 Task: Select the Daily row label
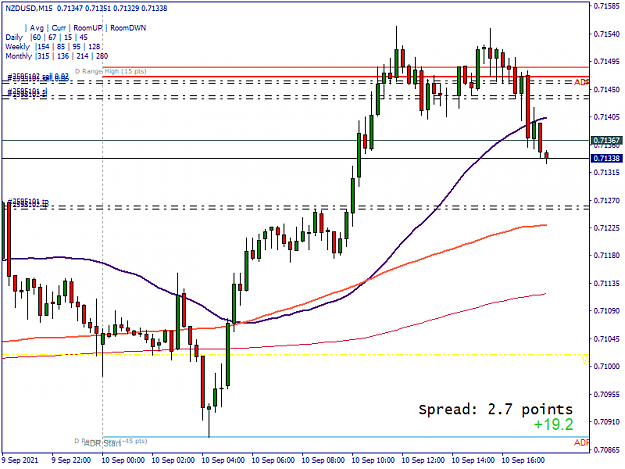[x=14, y=37]
